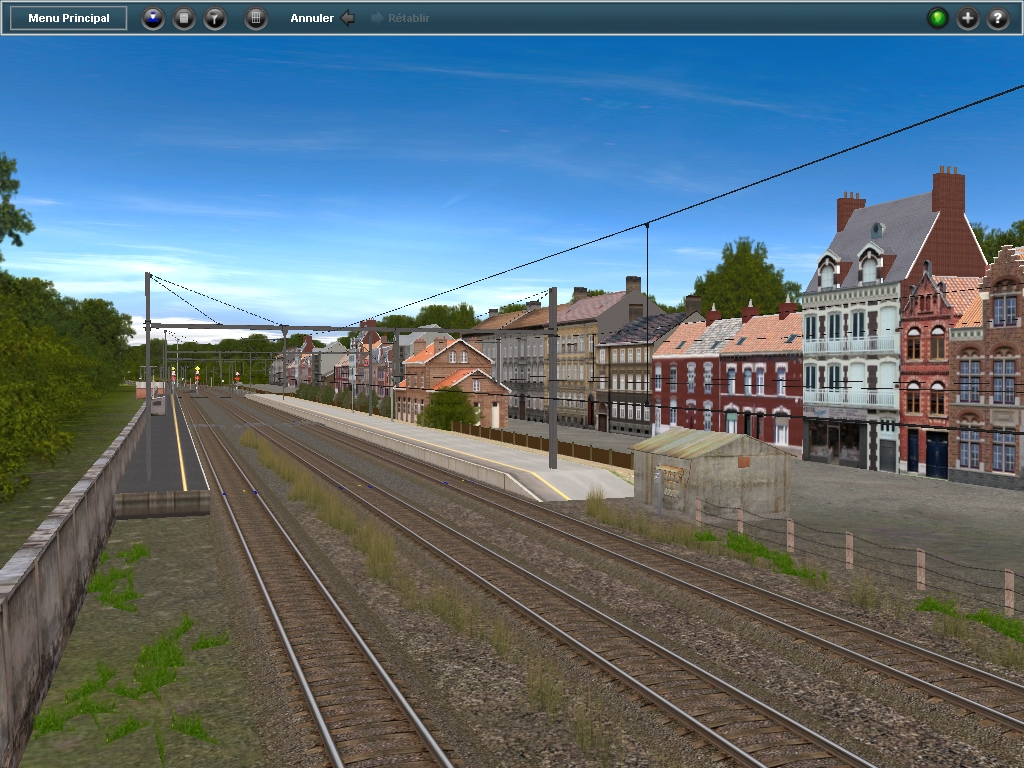Image resolution: width=1024 pixels, height=768 pixels.
Task: Click the disabled Rétablir redo button
Action: tap(400, 18)
